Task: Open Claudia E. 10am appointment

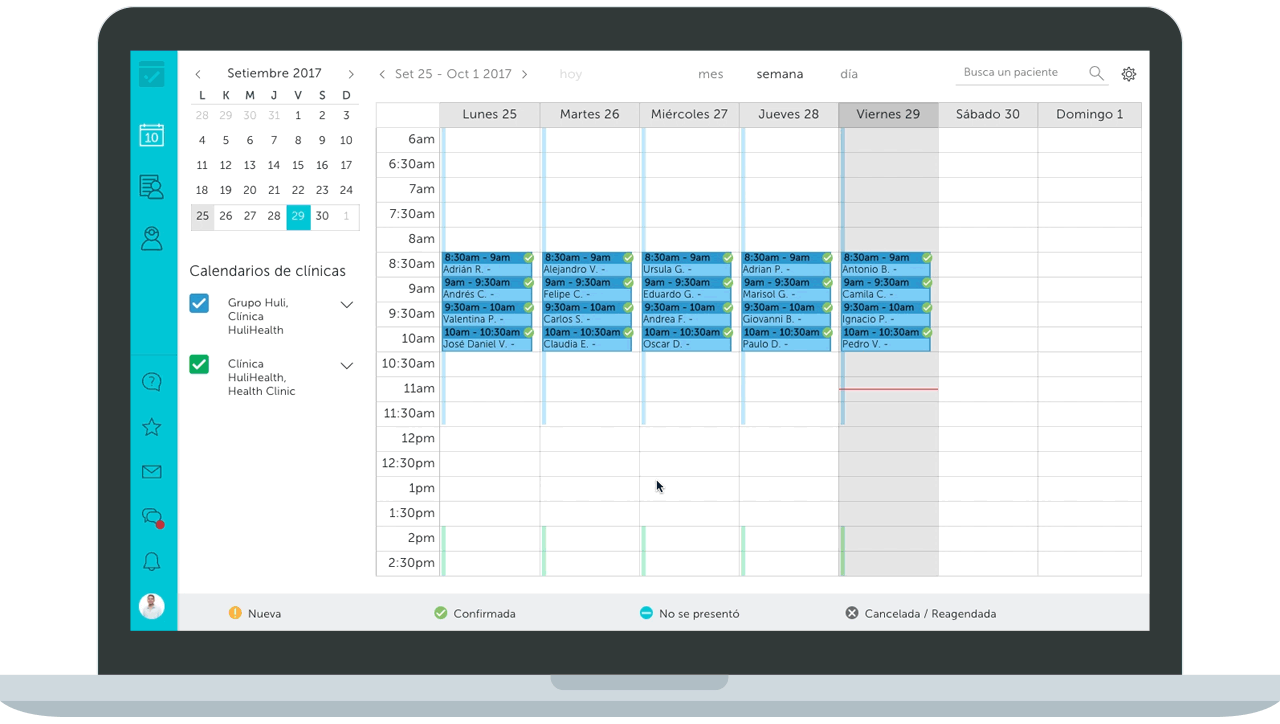Action: [x=587, y=339]
